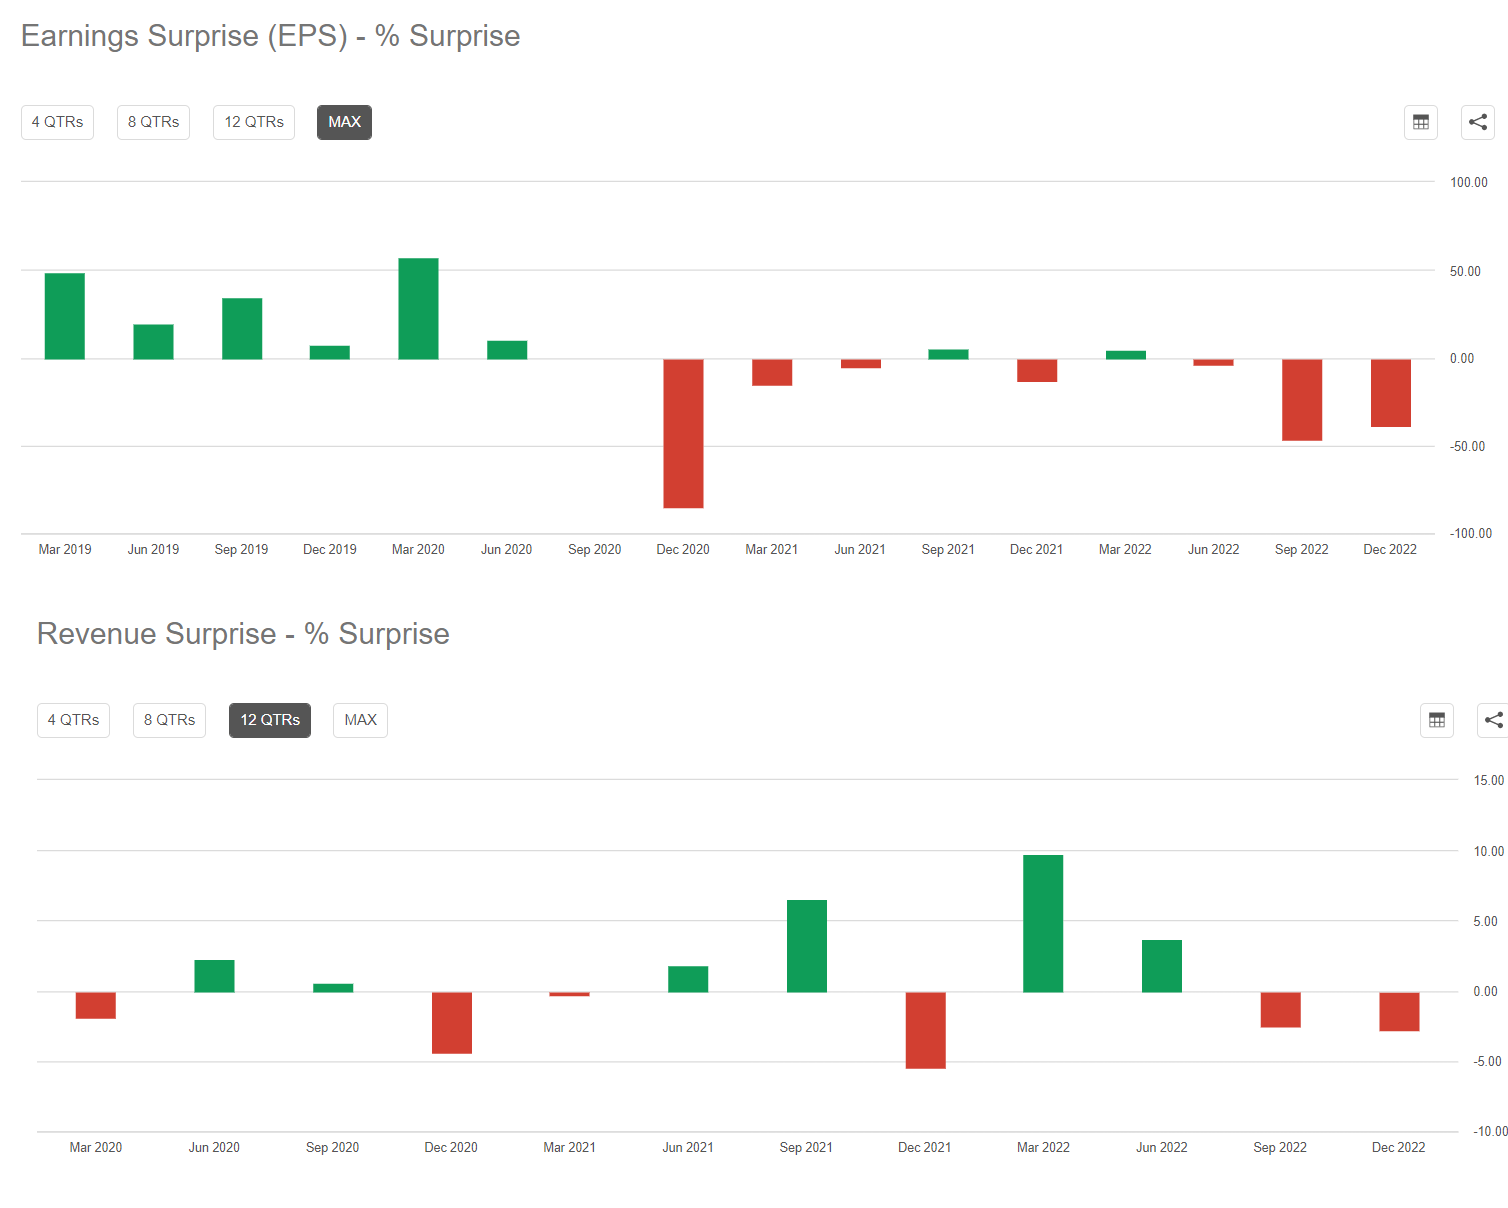Viewport: 1508px width, 1208px height.
Task: Select 4 QTRs range on the EPS chart
Action: tap(57, 122)
